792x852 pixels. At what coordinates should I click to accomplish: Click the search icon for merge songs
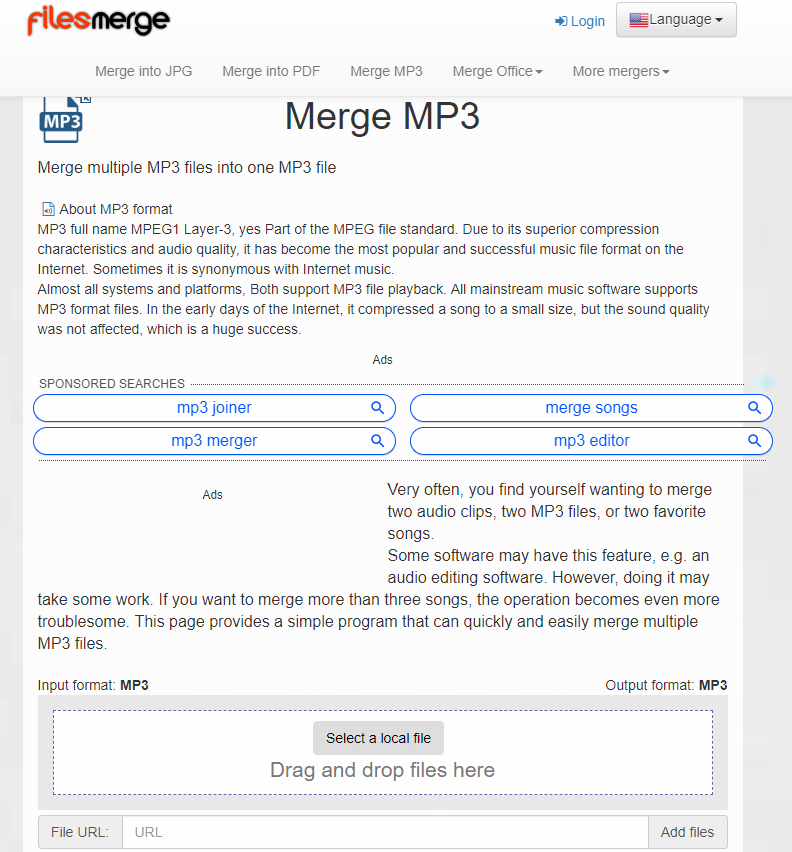(x=755, y=408)
